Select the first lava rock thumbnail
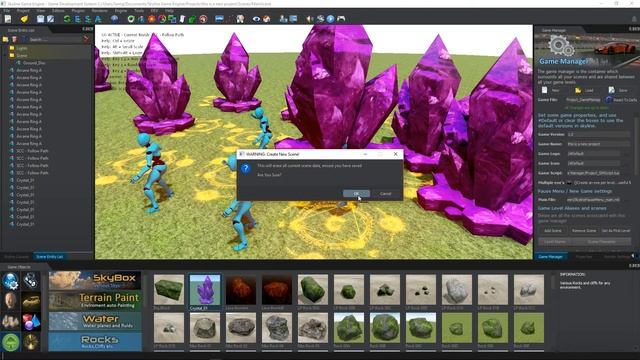The image size is (640, 360). tap(241, 290)
